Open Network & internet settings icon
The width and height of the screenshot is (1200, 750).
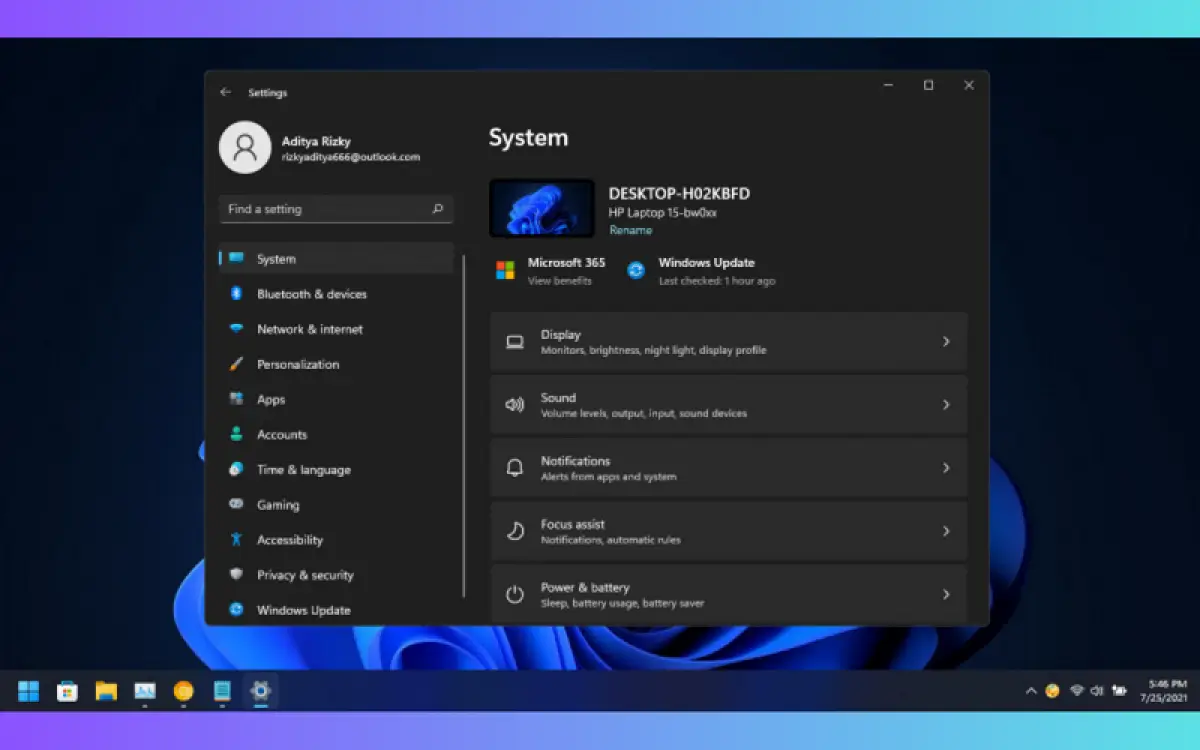click(x=237, y=329)
